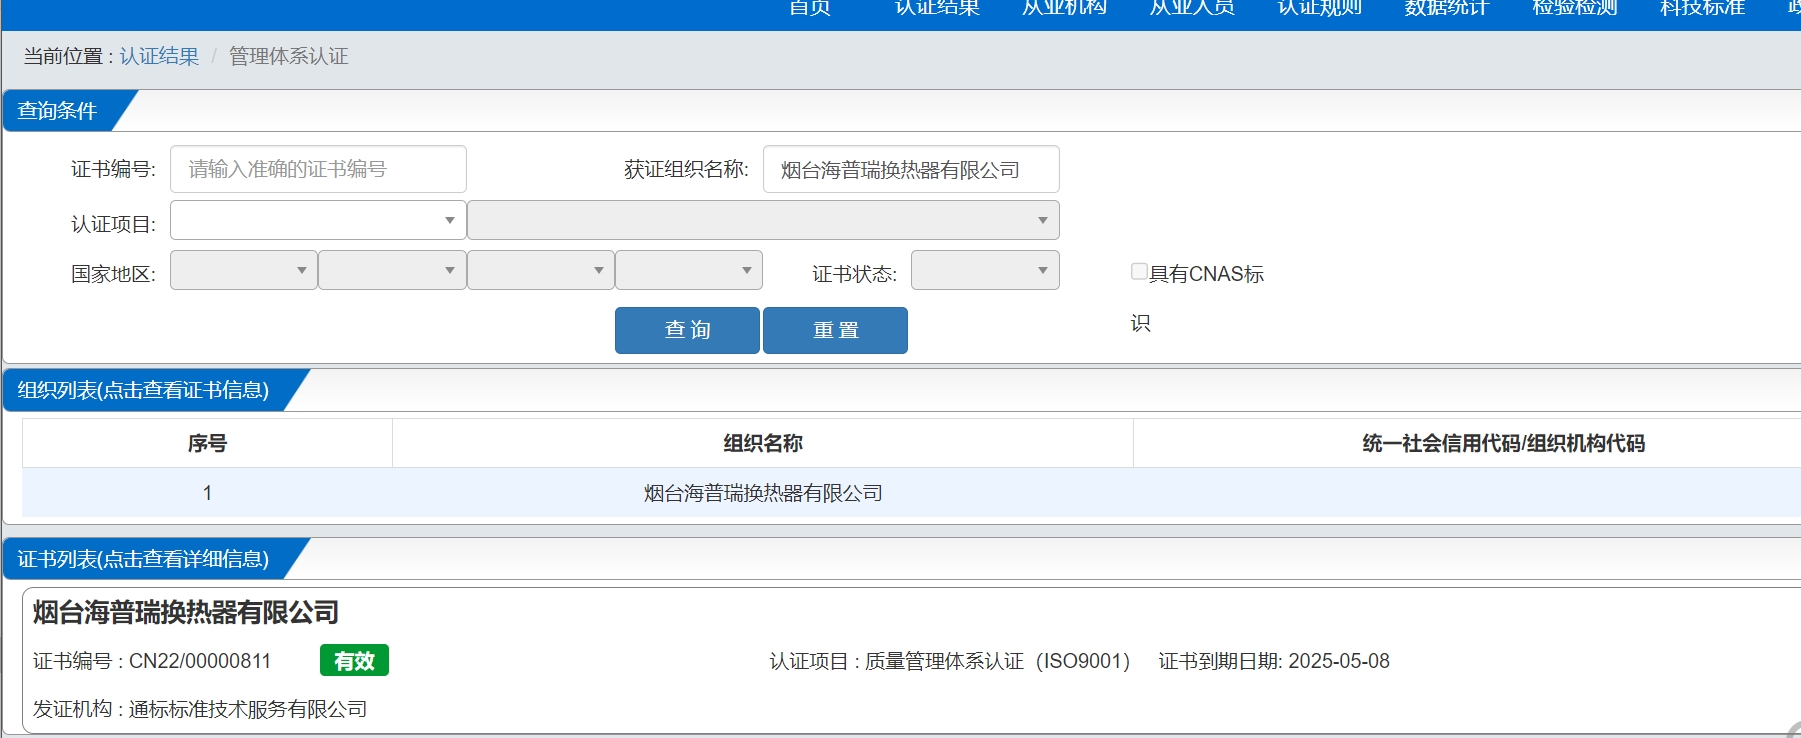Image resolution: width=1801 pixels, height=738 pixels.
Task: Open the 从业人员 nav menu item
Action: coord(1192,8)
